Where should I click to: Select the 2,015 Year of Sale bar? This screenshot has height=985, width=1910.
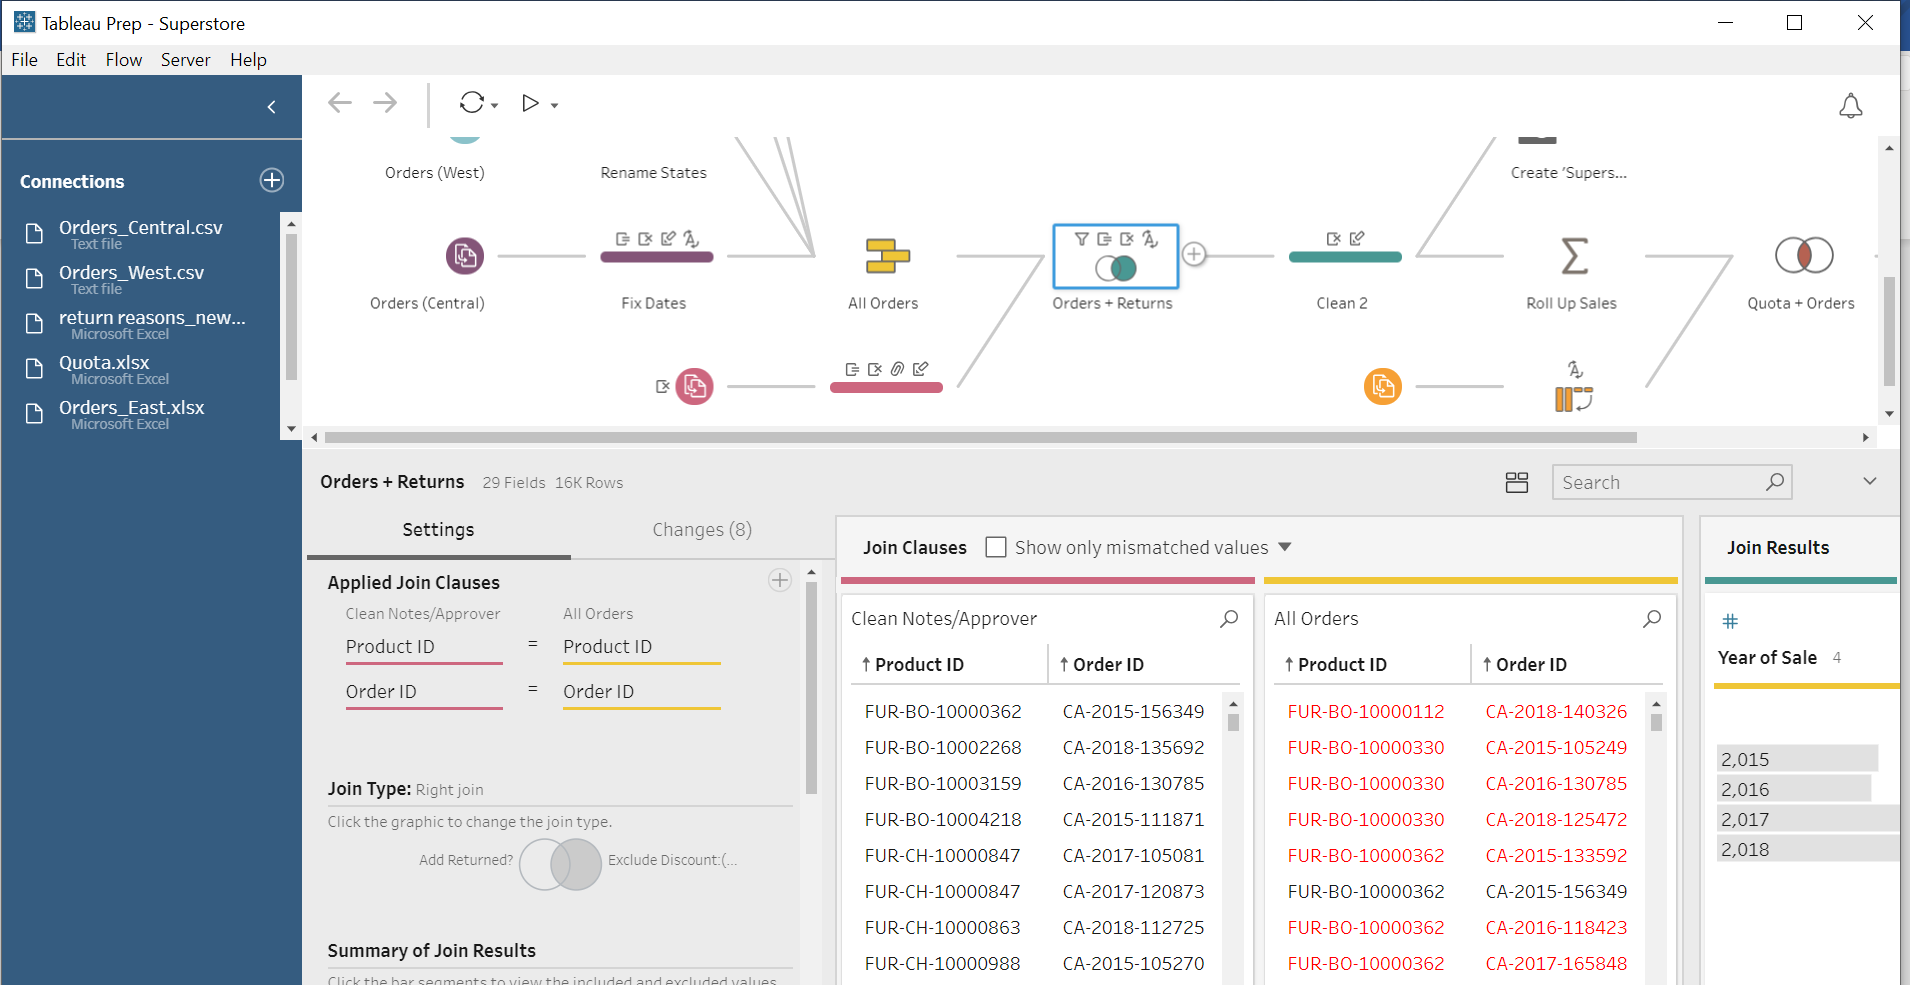1796,759
